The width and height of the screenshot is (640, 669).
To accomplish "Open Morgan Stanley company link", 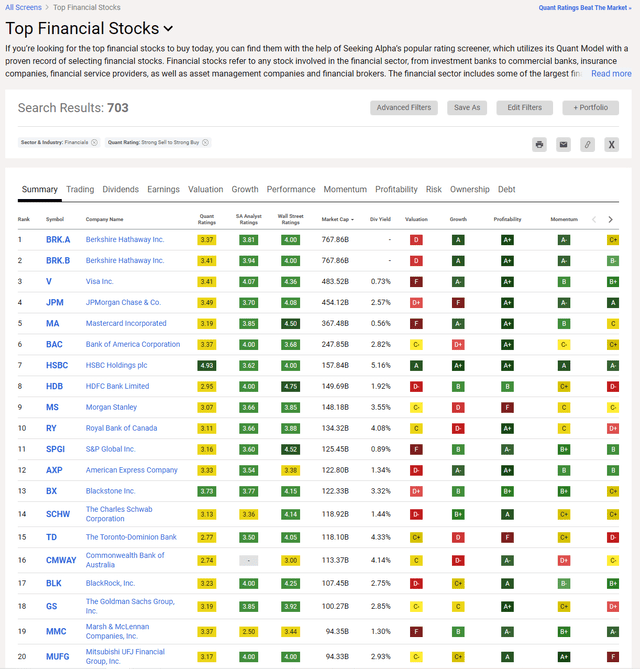I will coord(111,407).
